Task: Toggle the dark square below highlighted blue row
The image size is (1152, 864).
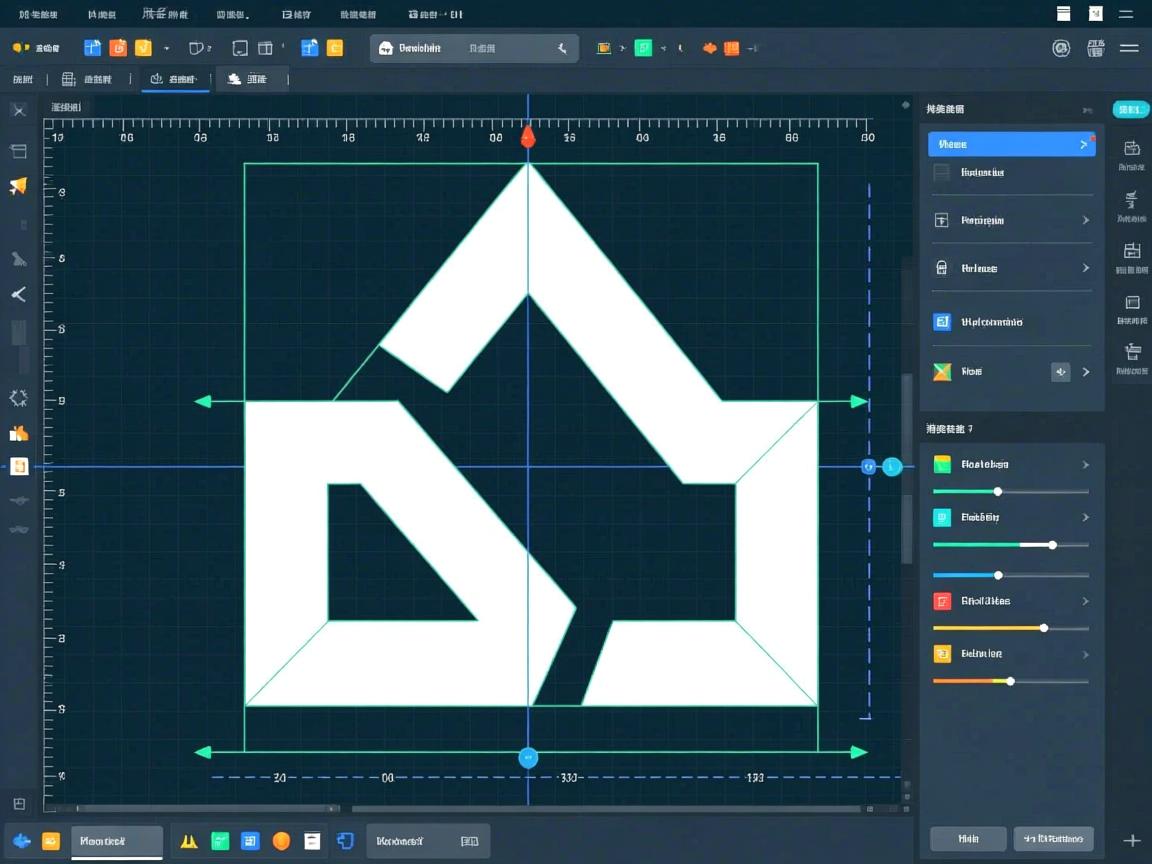Action: tap(941, 173)
